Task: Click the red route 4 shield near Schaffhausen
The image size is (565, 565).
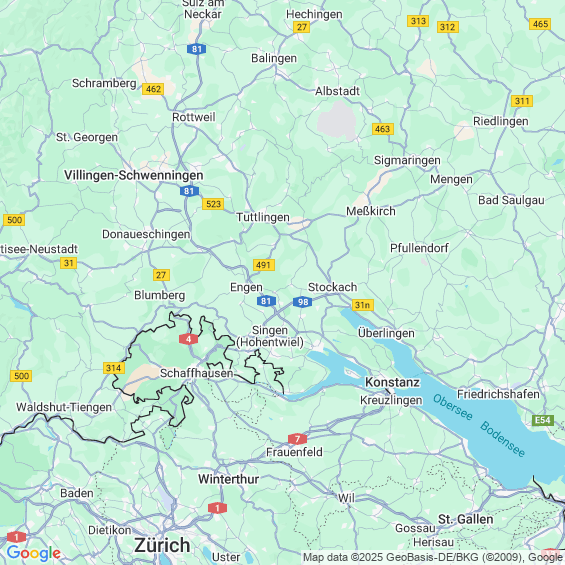Action: (188, 339)
